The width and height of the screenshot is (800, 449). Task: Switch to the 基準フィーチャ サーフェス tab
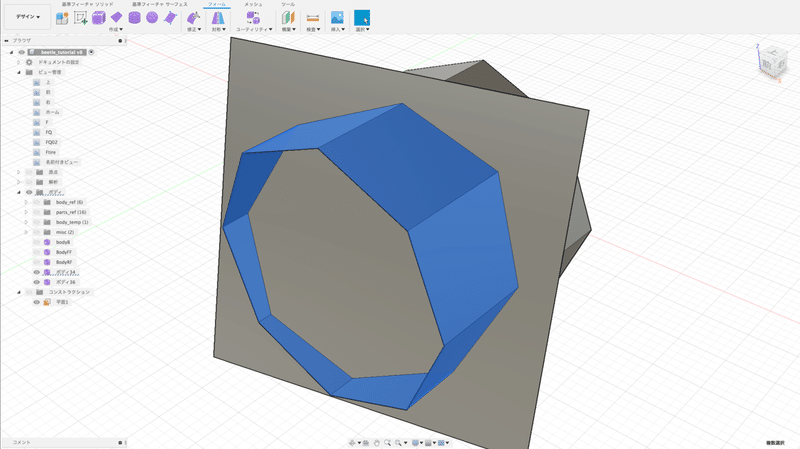point(160,4)
